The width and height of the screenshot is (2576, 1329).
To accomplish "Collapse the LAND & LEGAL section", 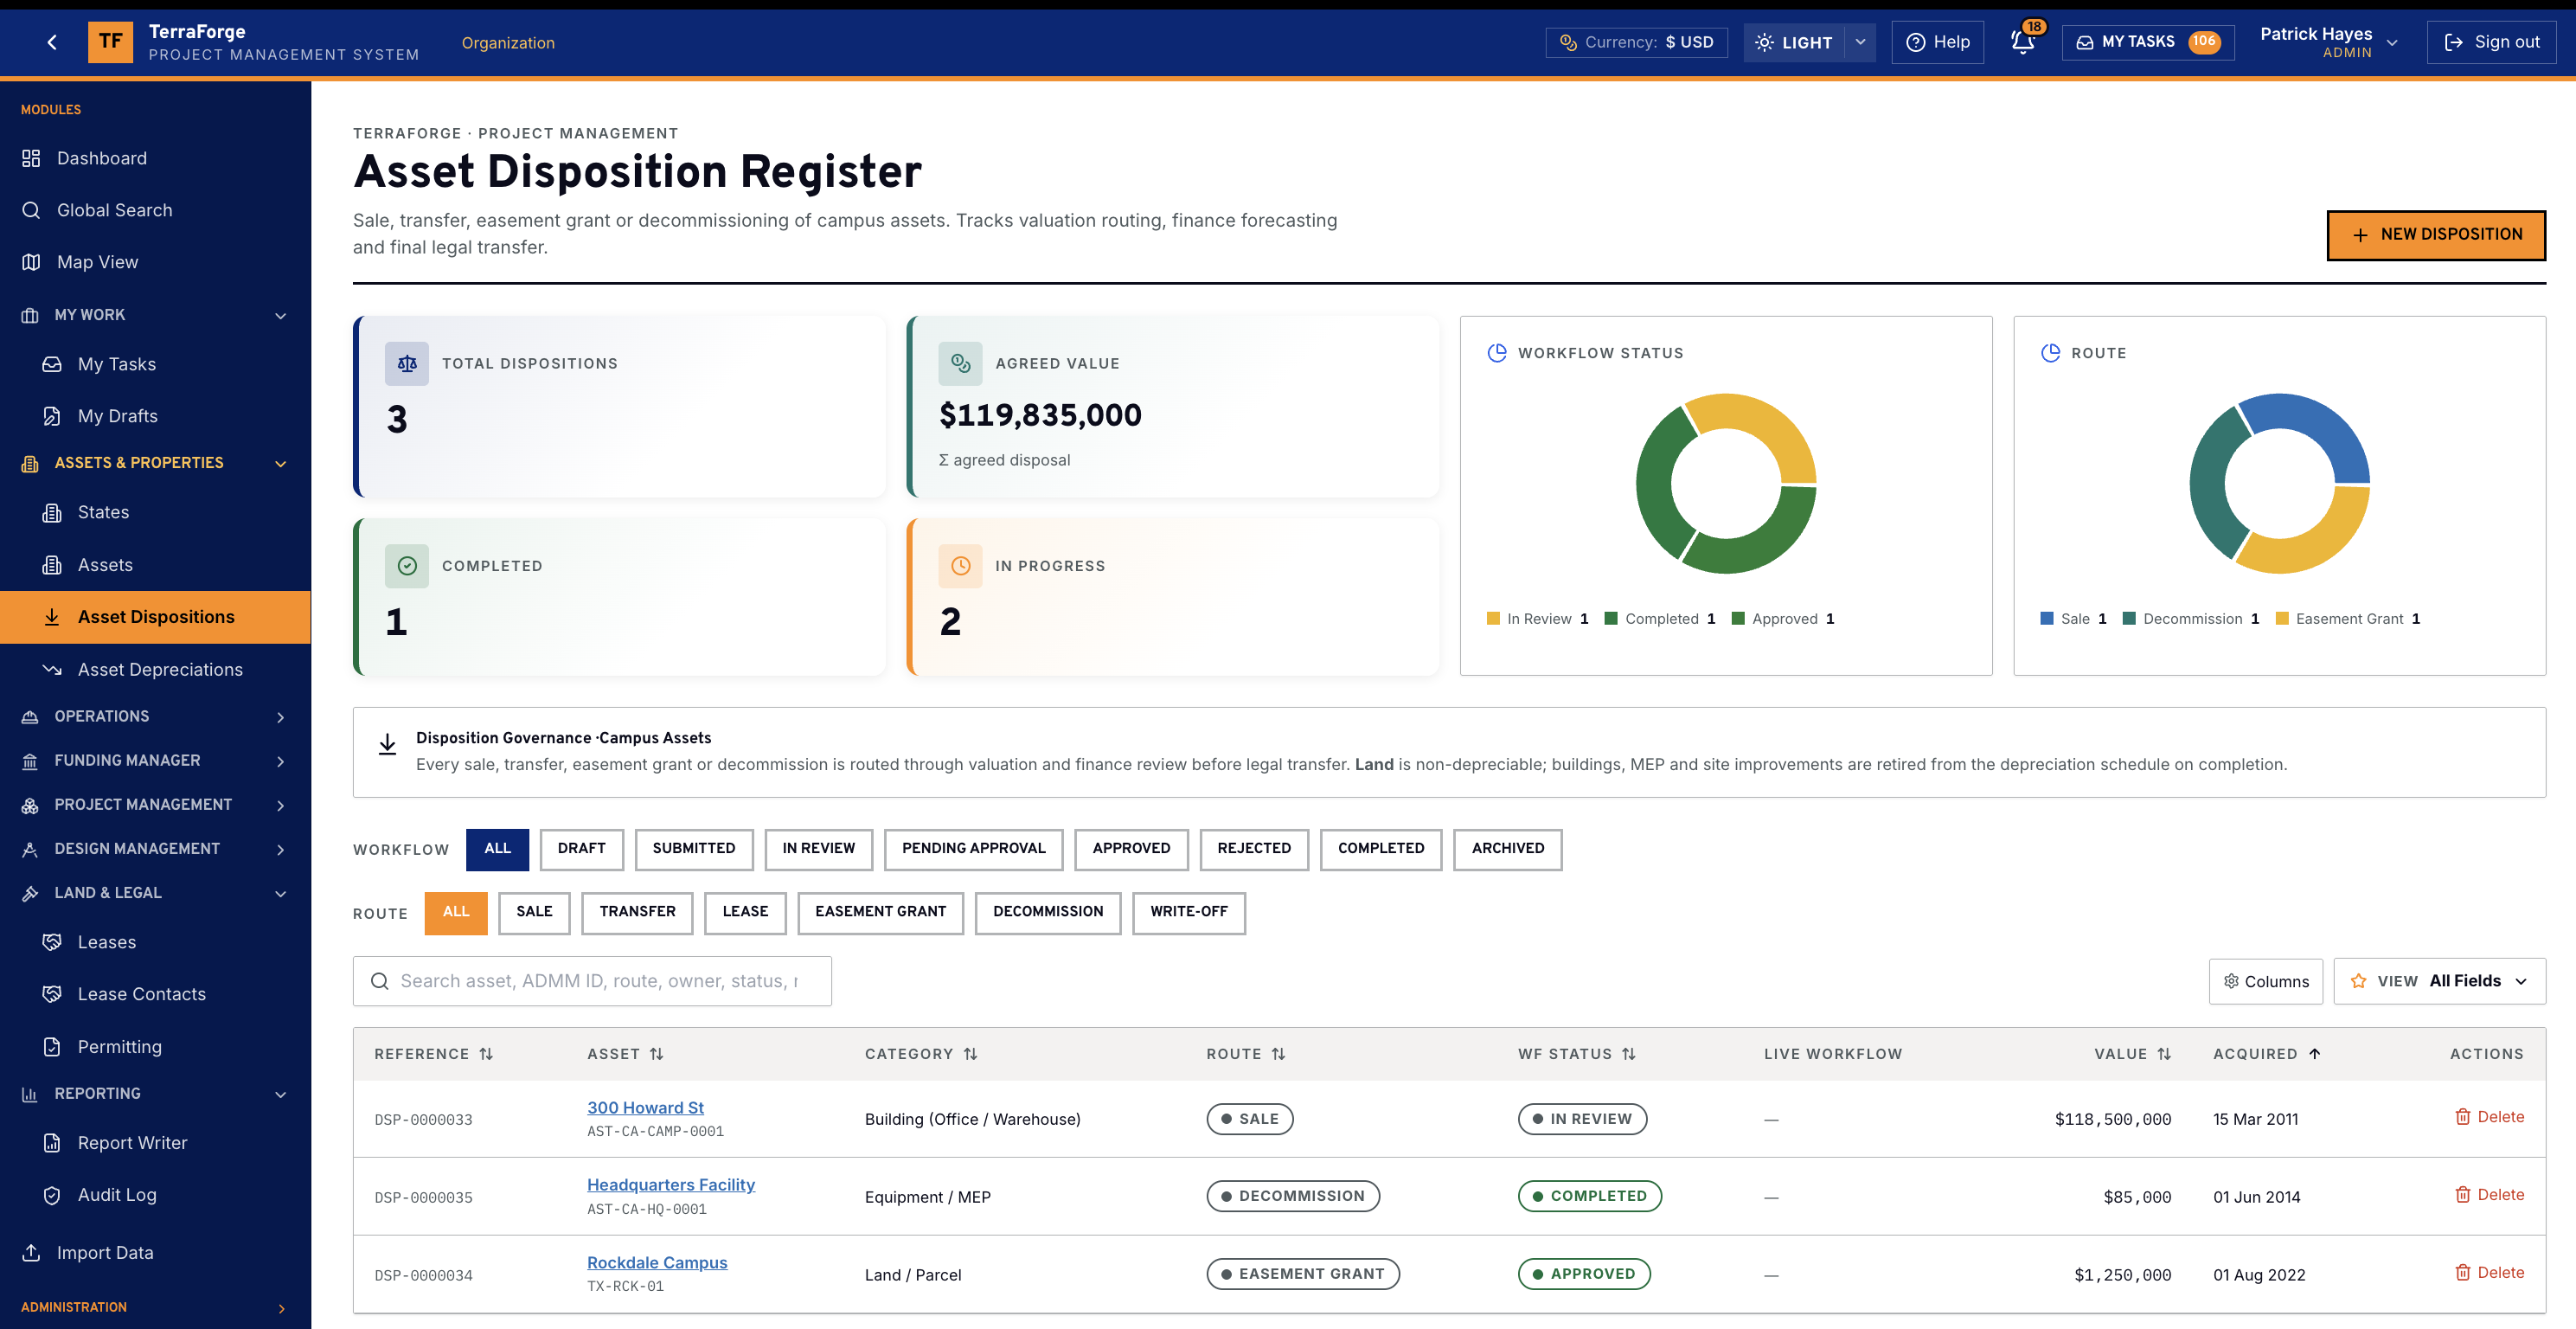I will pos(155,893).
